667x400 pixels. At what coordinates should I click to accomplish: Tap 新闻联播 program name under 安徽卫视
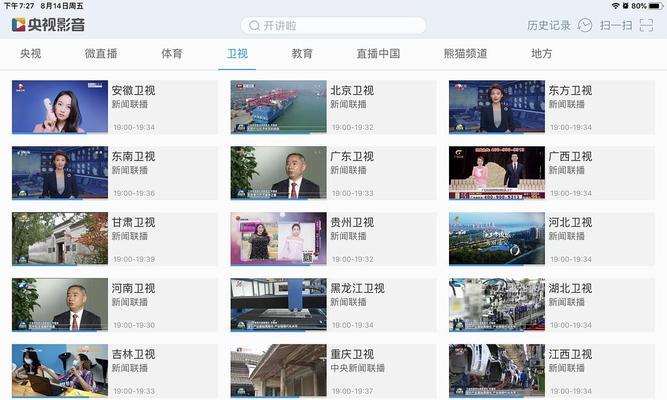(x=130, y=104)
